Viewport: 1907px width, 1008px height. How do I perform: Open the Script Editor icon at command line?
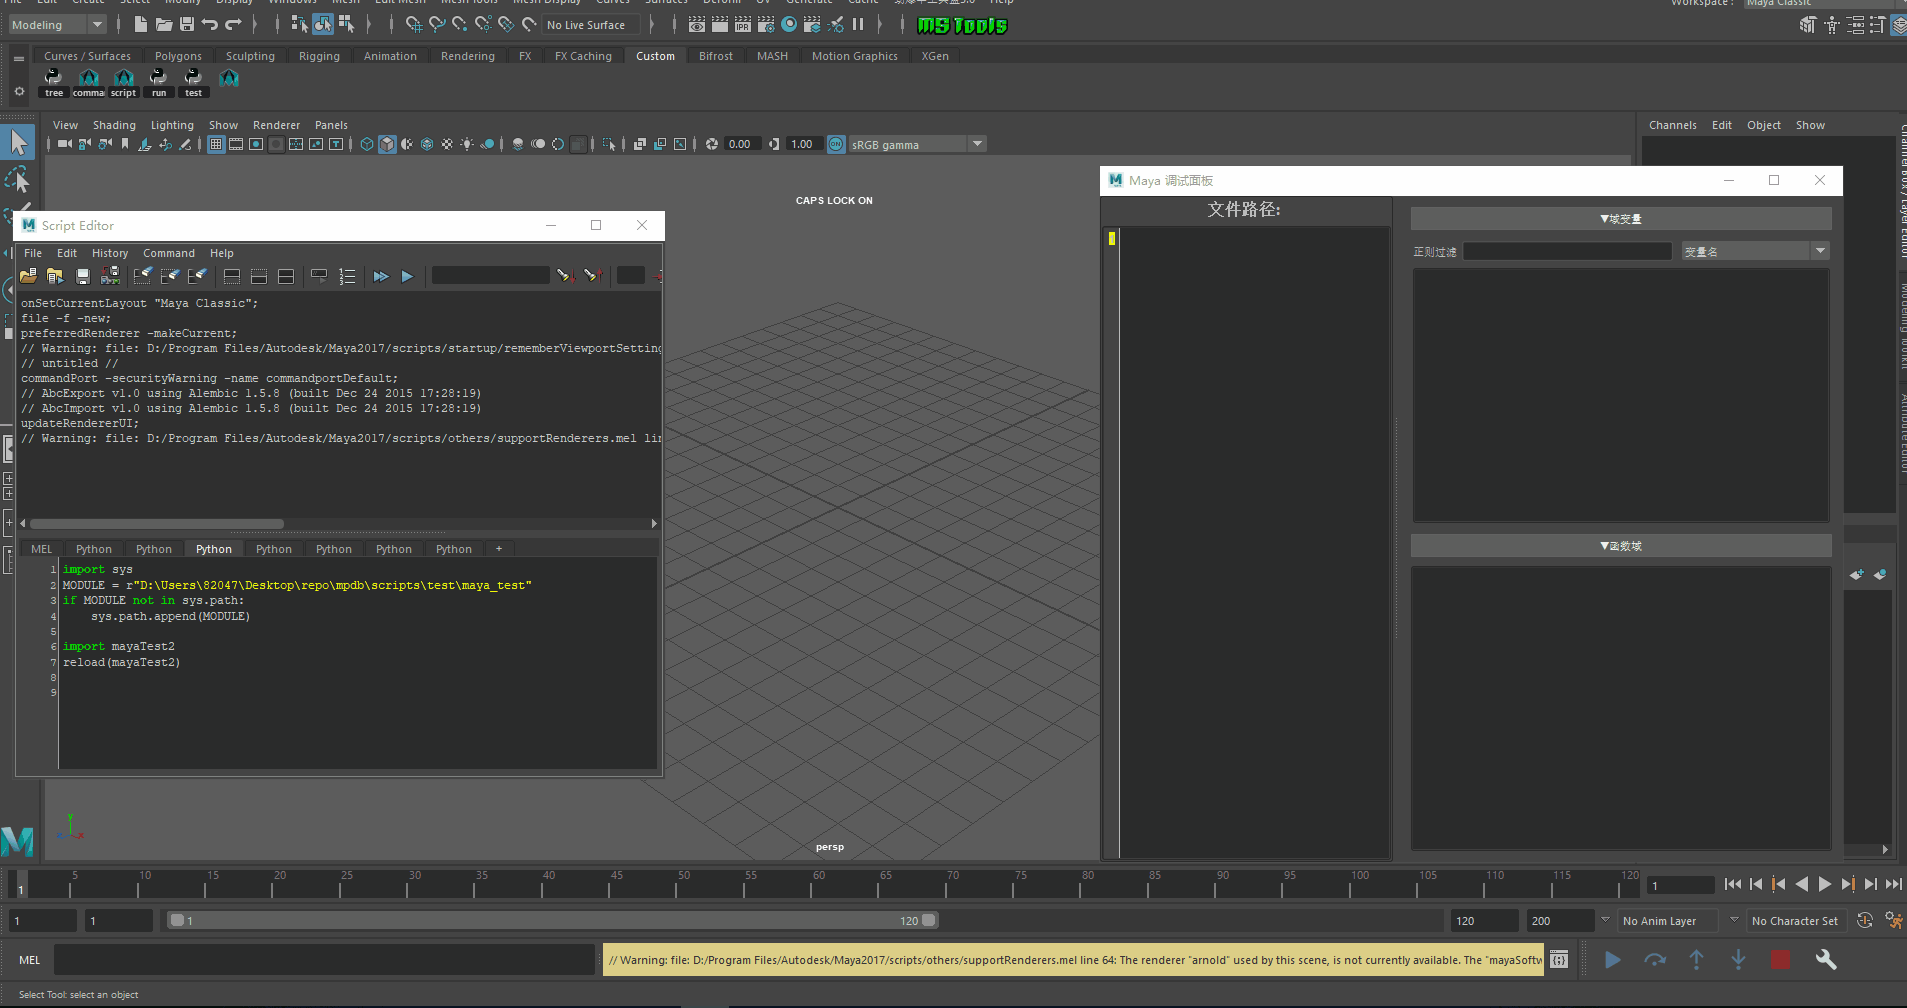(1559, 960)
